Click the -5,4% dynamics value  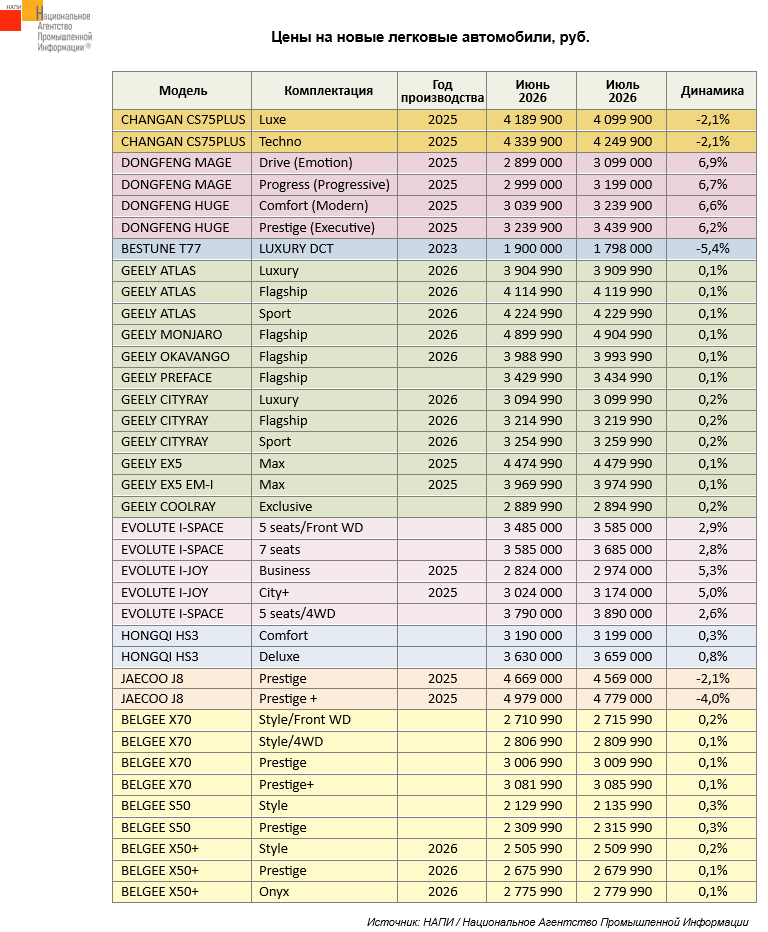coord(712,249)
